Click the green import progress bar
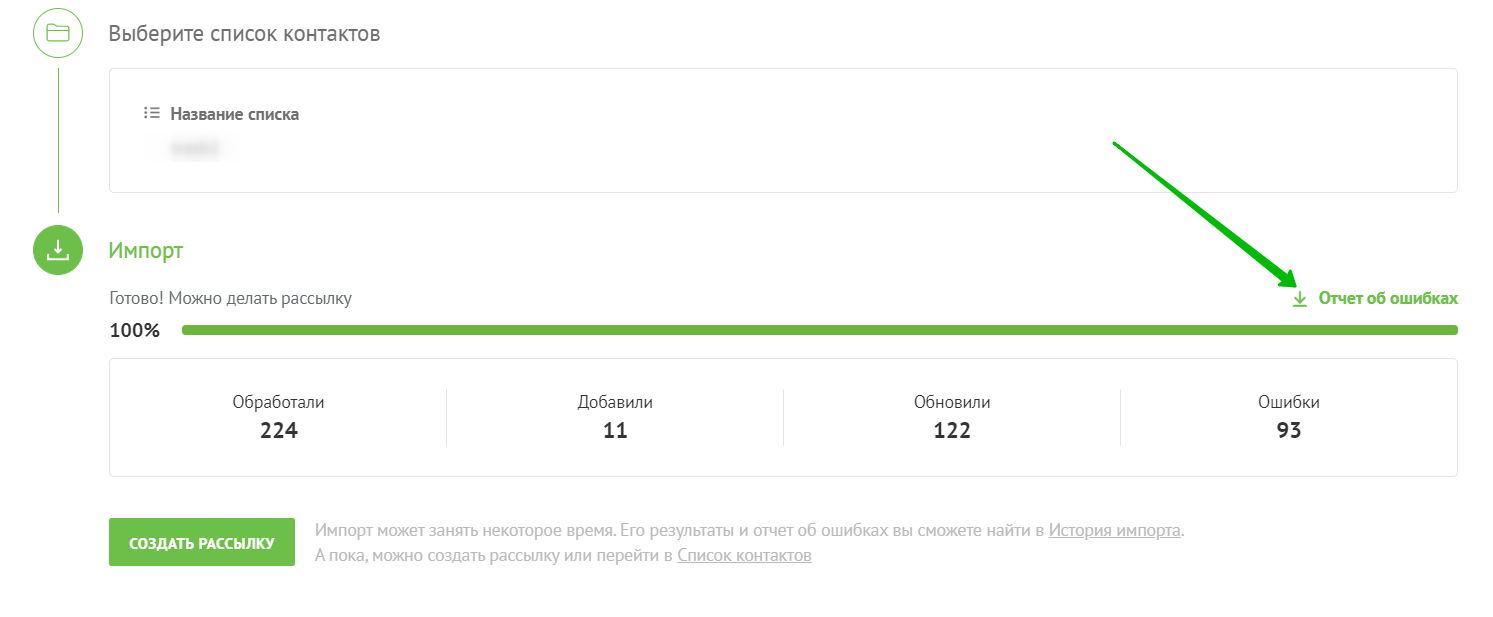This screenshot has height=617, width=1493. pos(819,330)
